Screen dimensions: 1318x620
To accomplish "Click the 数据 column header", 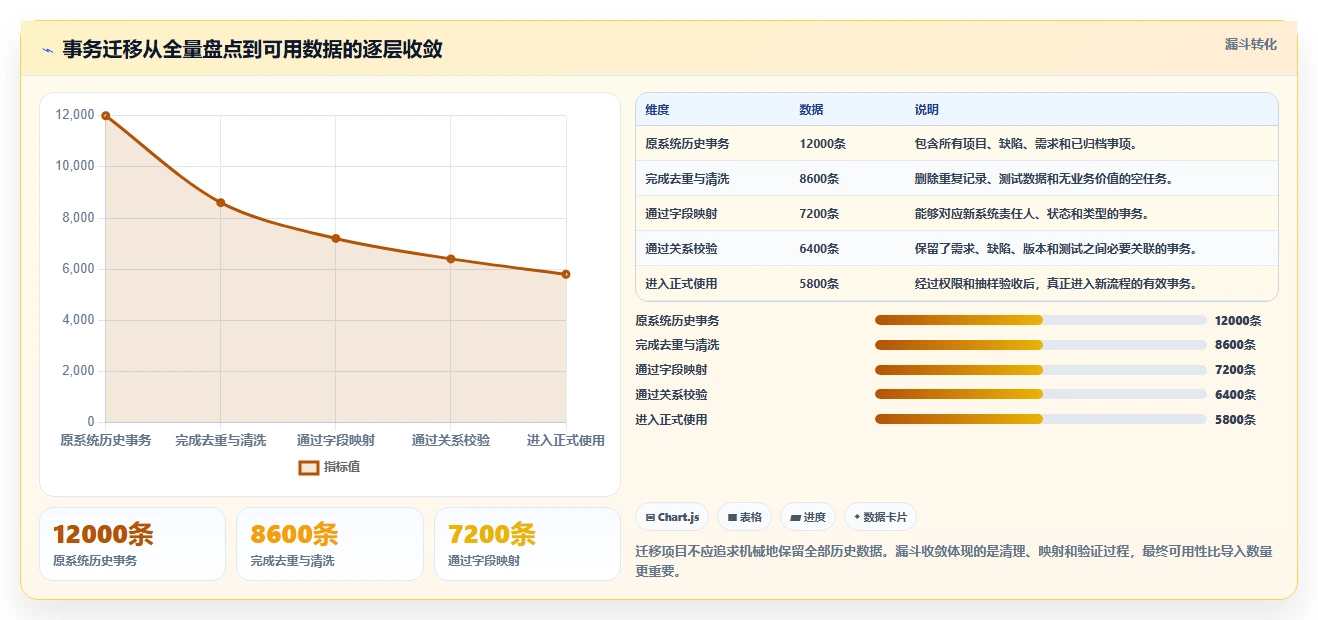I will pyautogui.click(x=812, y=110).
